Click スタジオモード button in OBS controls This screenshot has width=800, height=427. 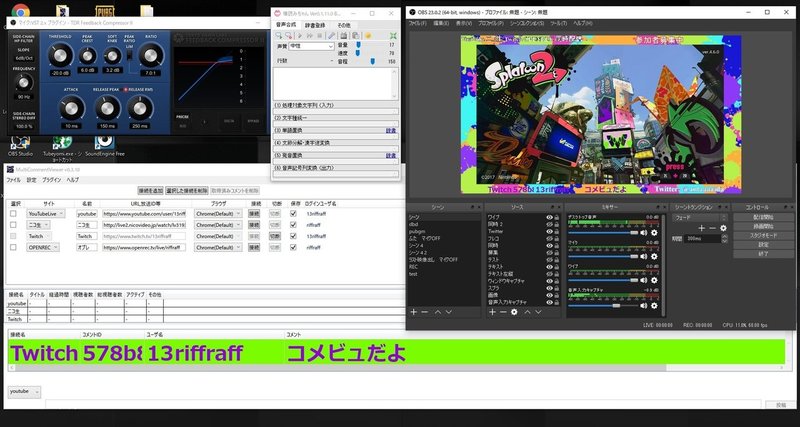(763, 236)
